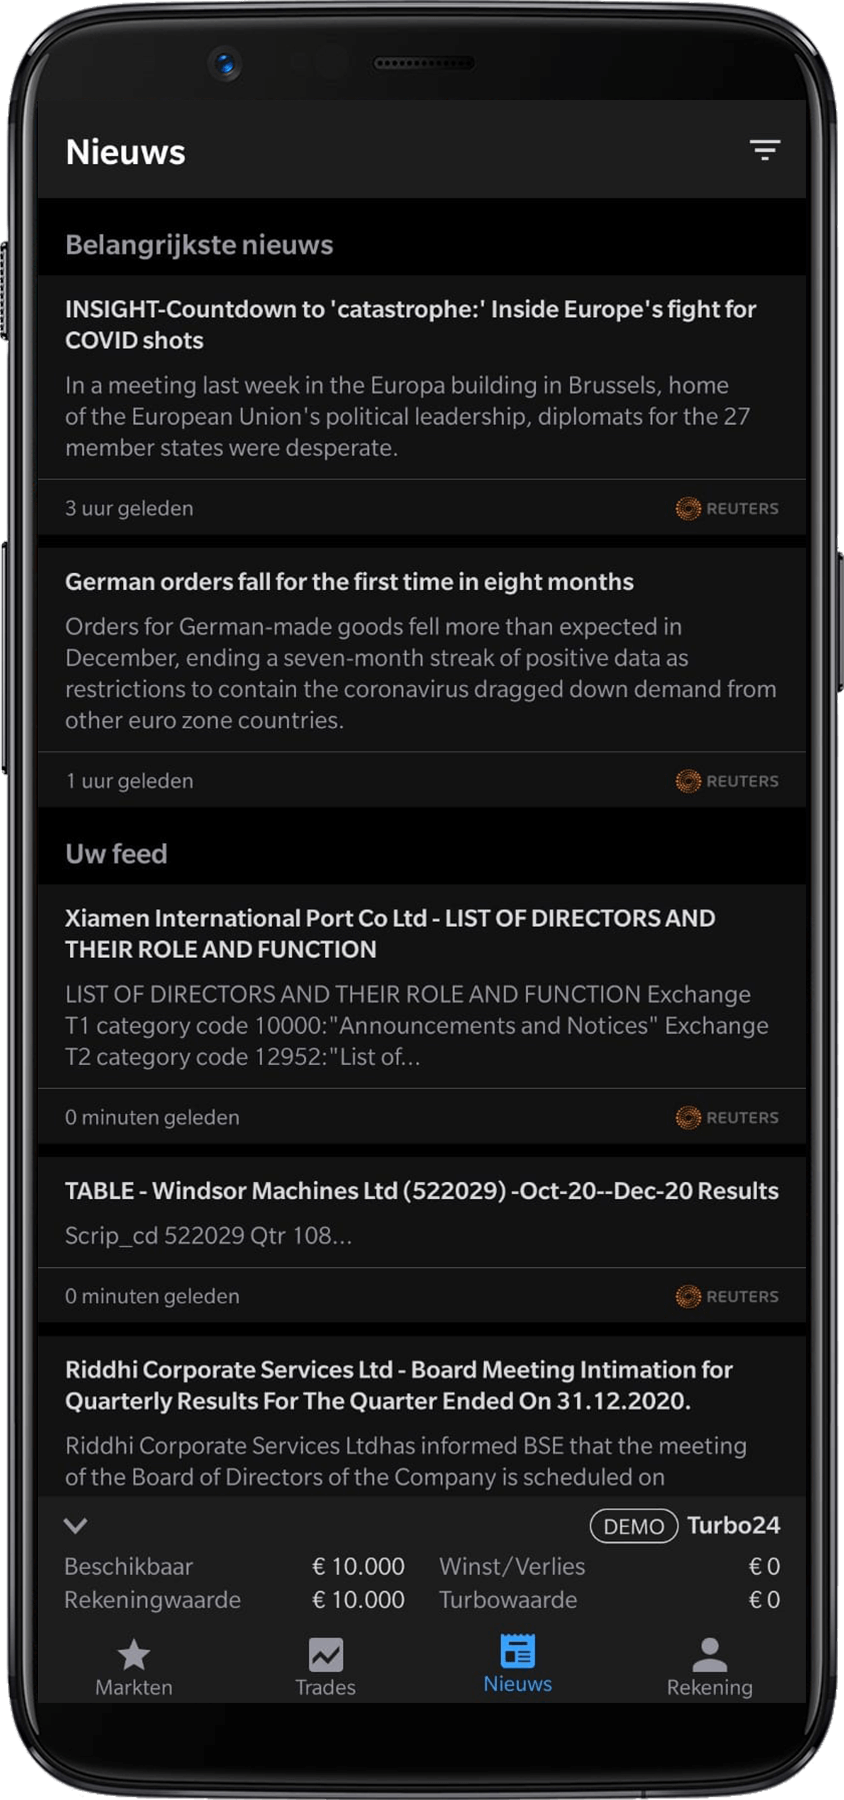Tap the Trades chart icon
This screenshot has height=1800, width=844.
tap(326, 1655)
